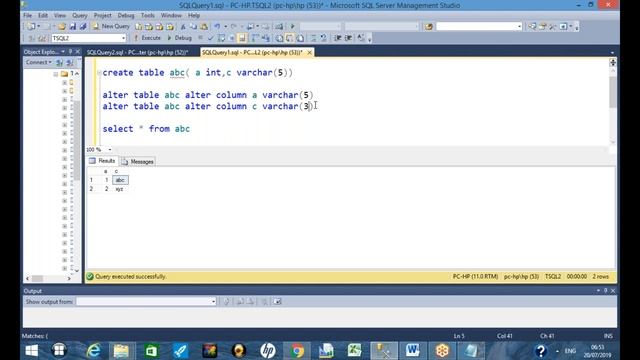The image size is (640, 360).
Task: Click the Parse checkmark icon
Action: click(211, 38)
